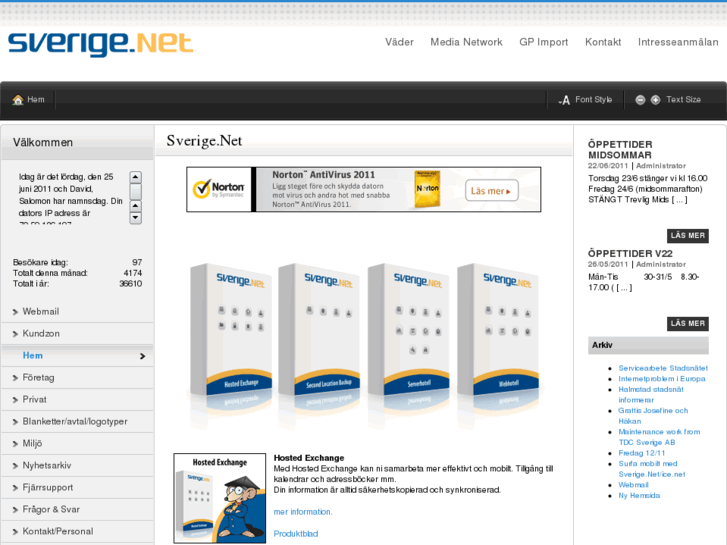
Task: Open Väder in top menu
Action: [x=399, y=42]
